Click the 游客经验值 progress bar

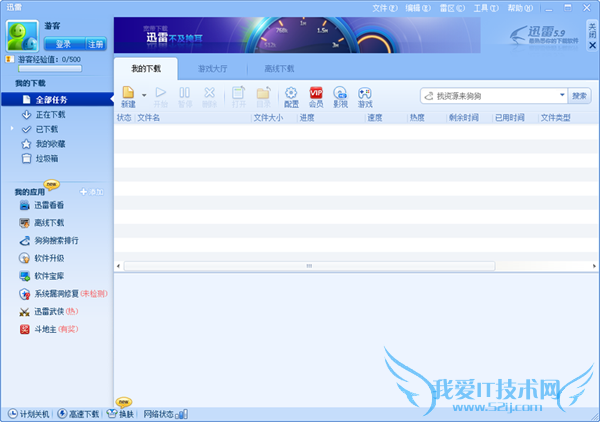pos(50,69)
